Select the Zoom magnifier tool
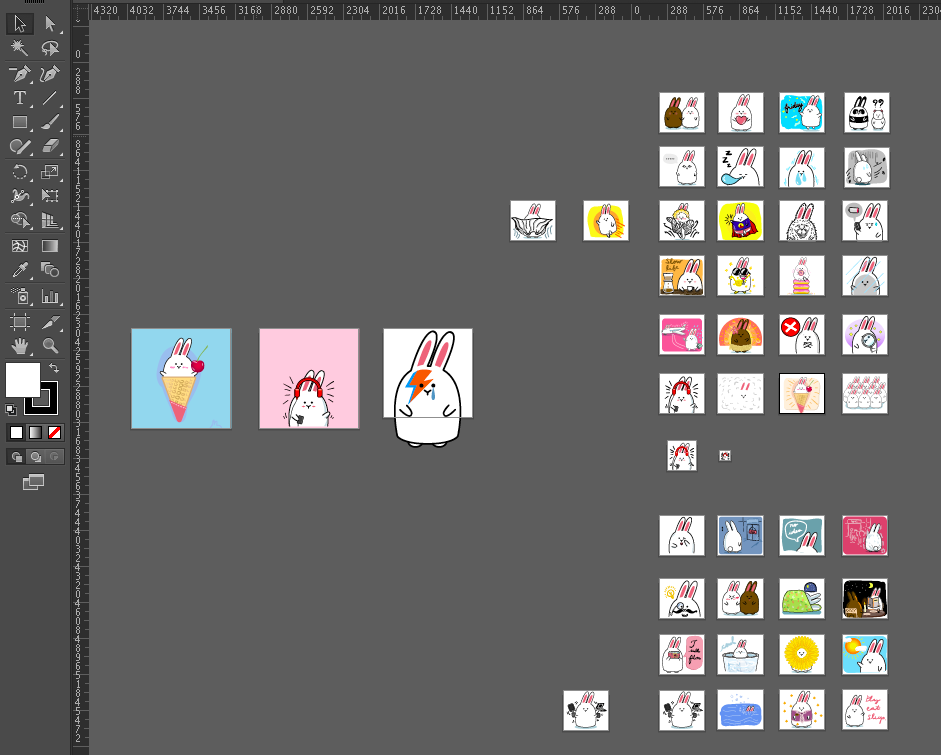Viewport: 941px width, 755px height. [x=50, y=346]
